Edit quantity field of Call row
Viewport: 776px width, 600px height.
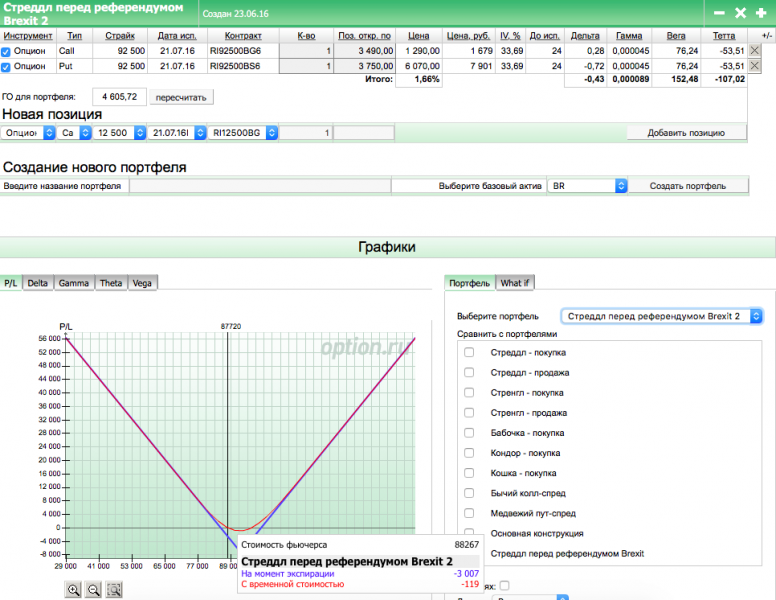tap(306, 50)
